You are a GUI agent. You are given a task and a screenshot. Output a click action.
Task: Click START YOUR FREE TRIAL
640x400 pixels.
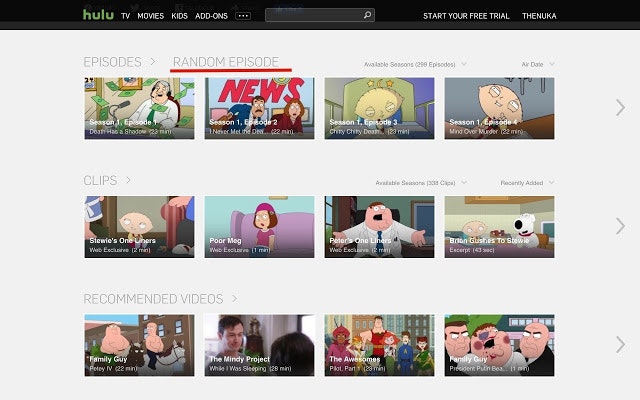click(x=466, y=16)
